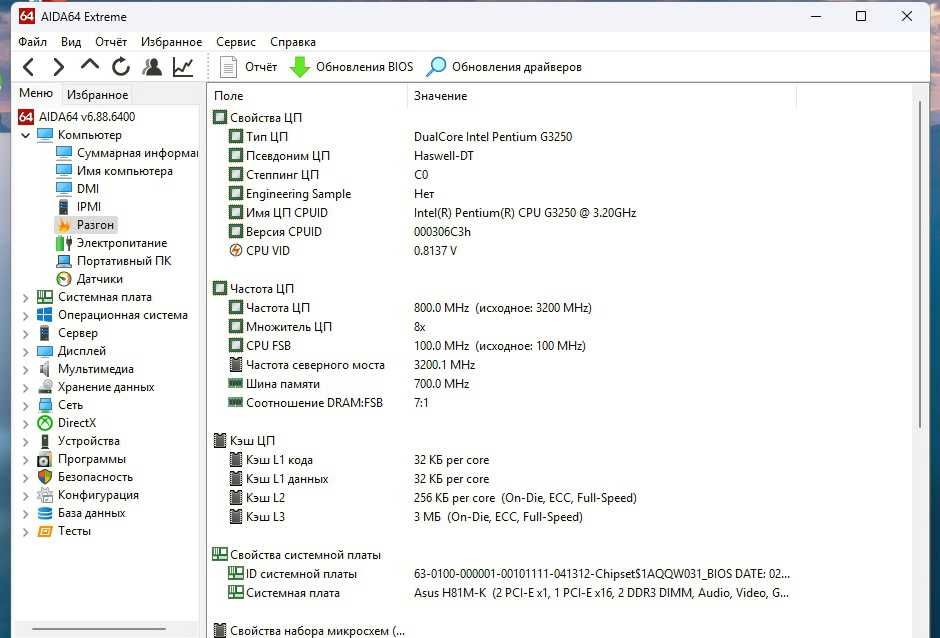This screenshot has height=638, width=940.
Task: Open the Файл menu
Action: coord(32,42)
